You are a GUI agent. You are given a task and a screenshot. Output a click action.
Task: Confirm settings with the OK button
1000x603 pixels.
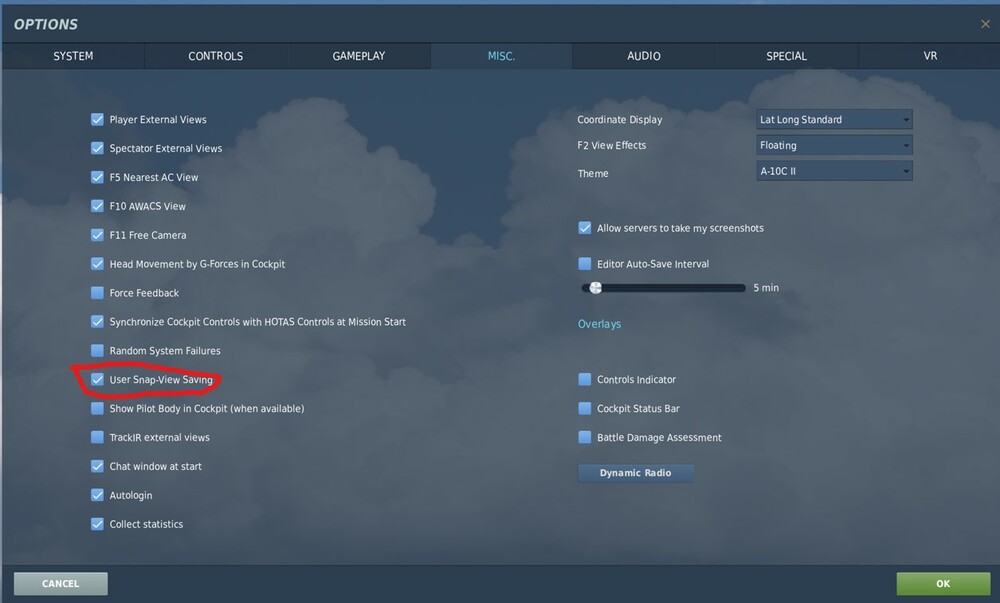(942, 583)
